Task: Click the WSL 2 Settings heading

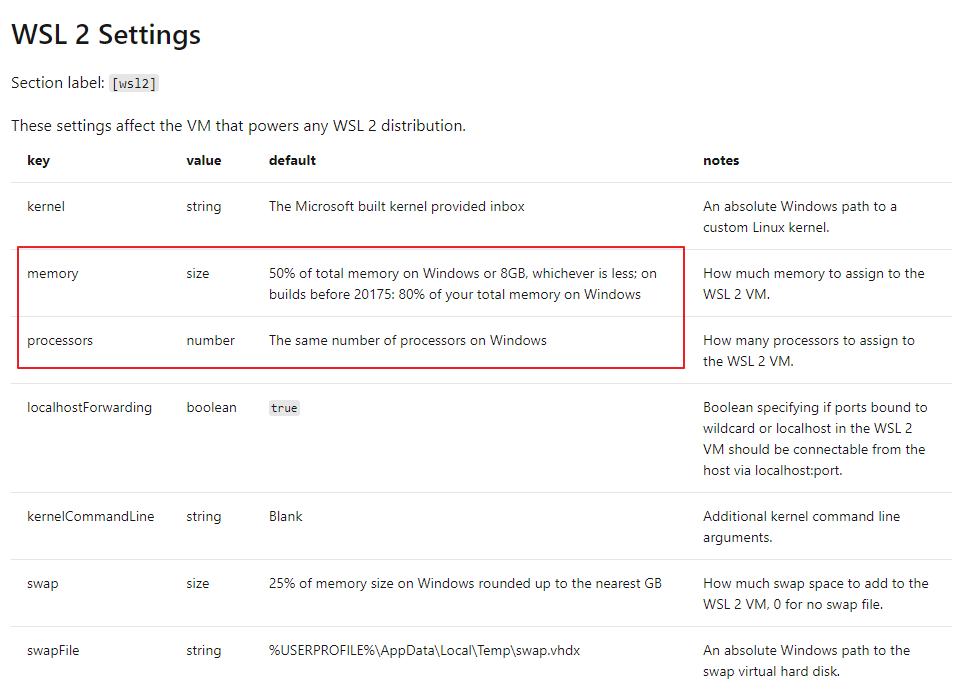Action: coord(106,35)
